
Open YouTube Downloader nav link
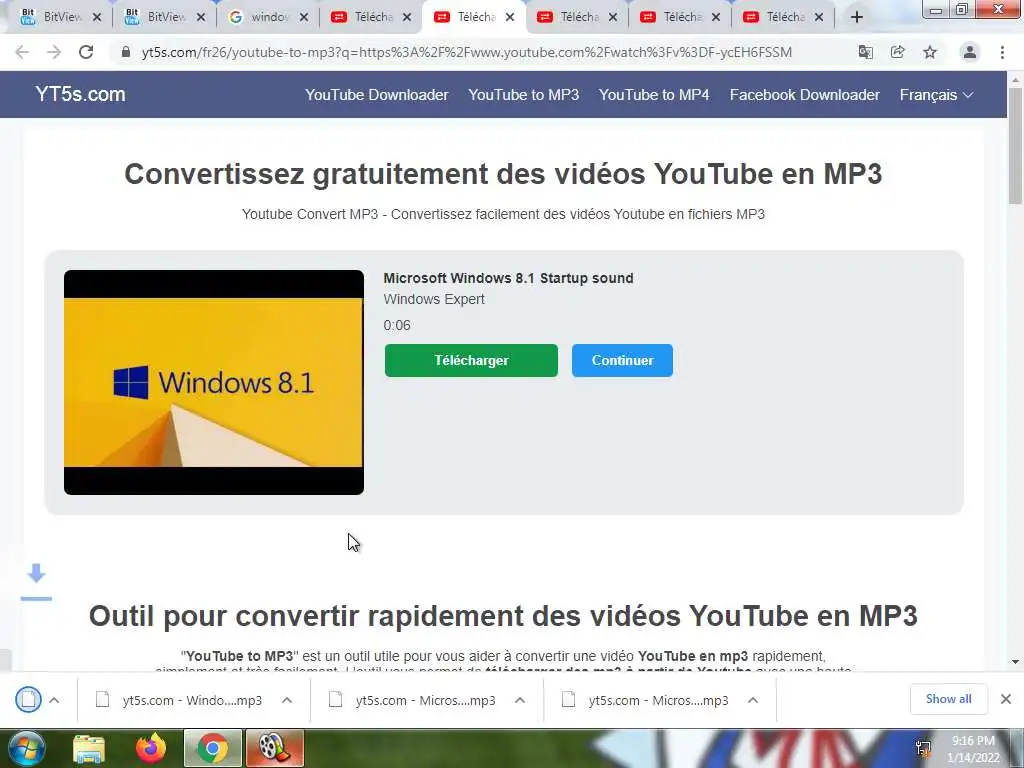coord(377,95)
